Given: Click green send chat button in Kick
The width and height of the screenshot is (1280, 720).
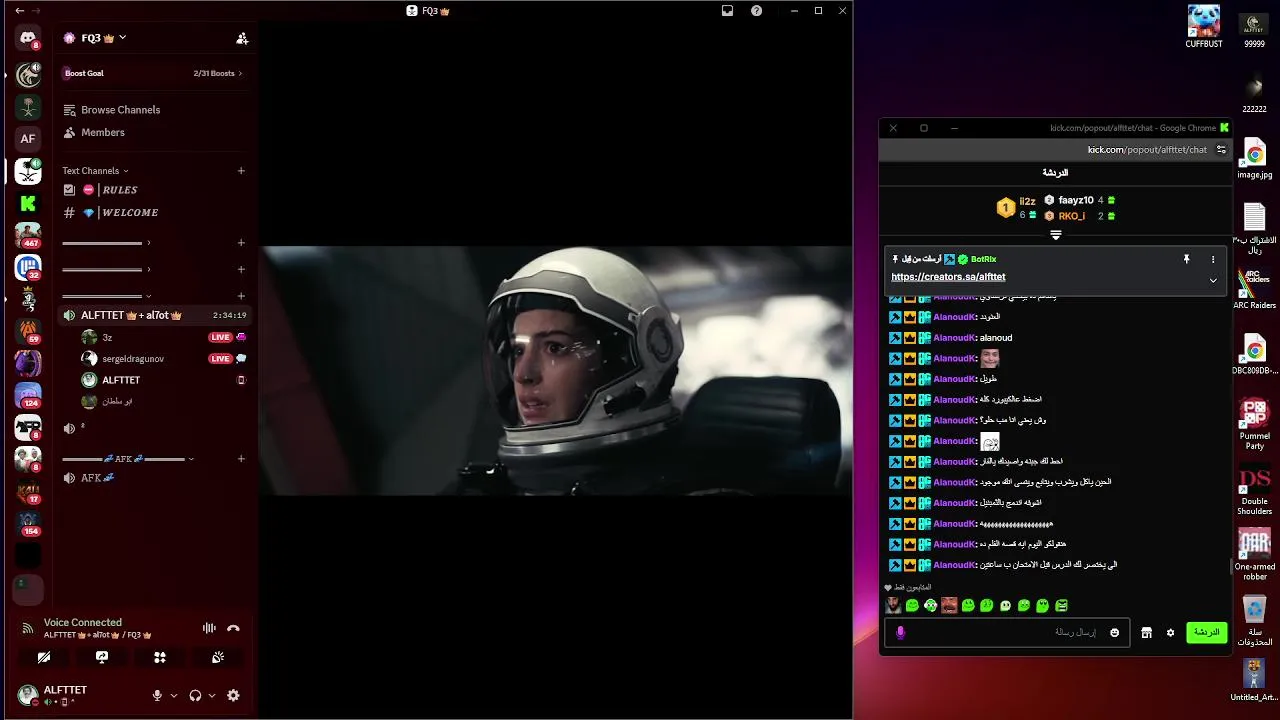Looking at the screenshot, I should click(x=1207, y=632).
